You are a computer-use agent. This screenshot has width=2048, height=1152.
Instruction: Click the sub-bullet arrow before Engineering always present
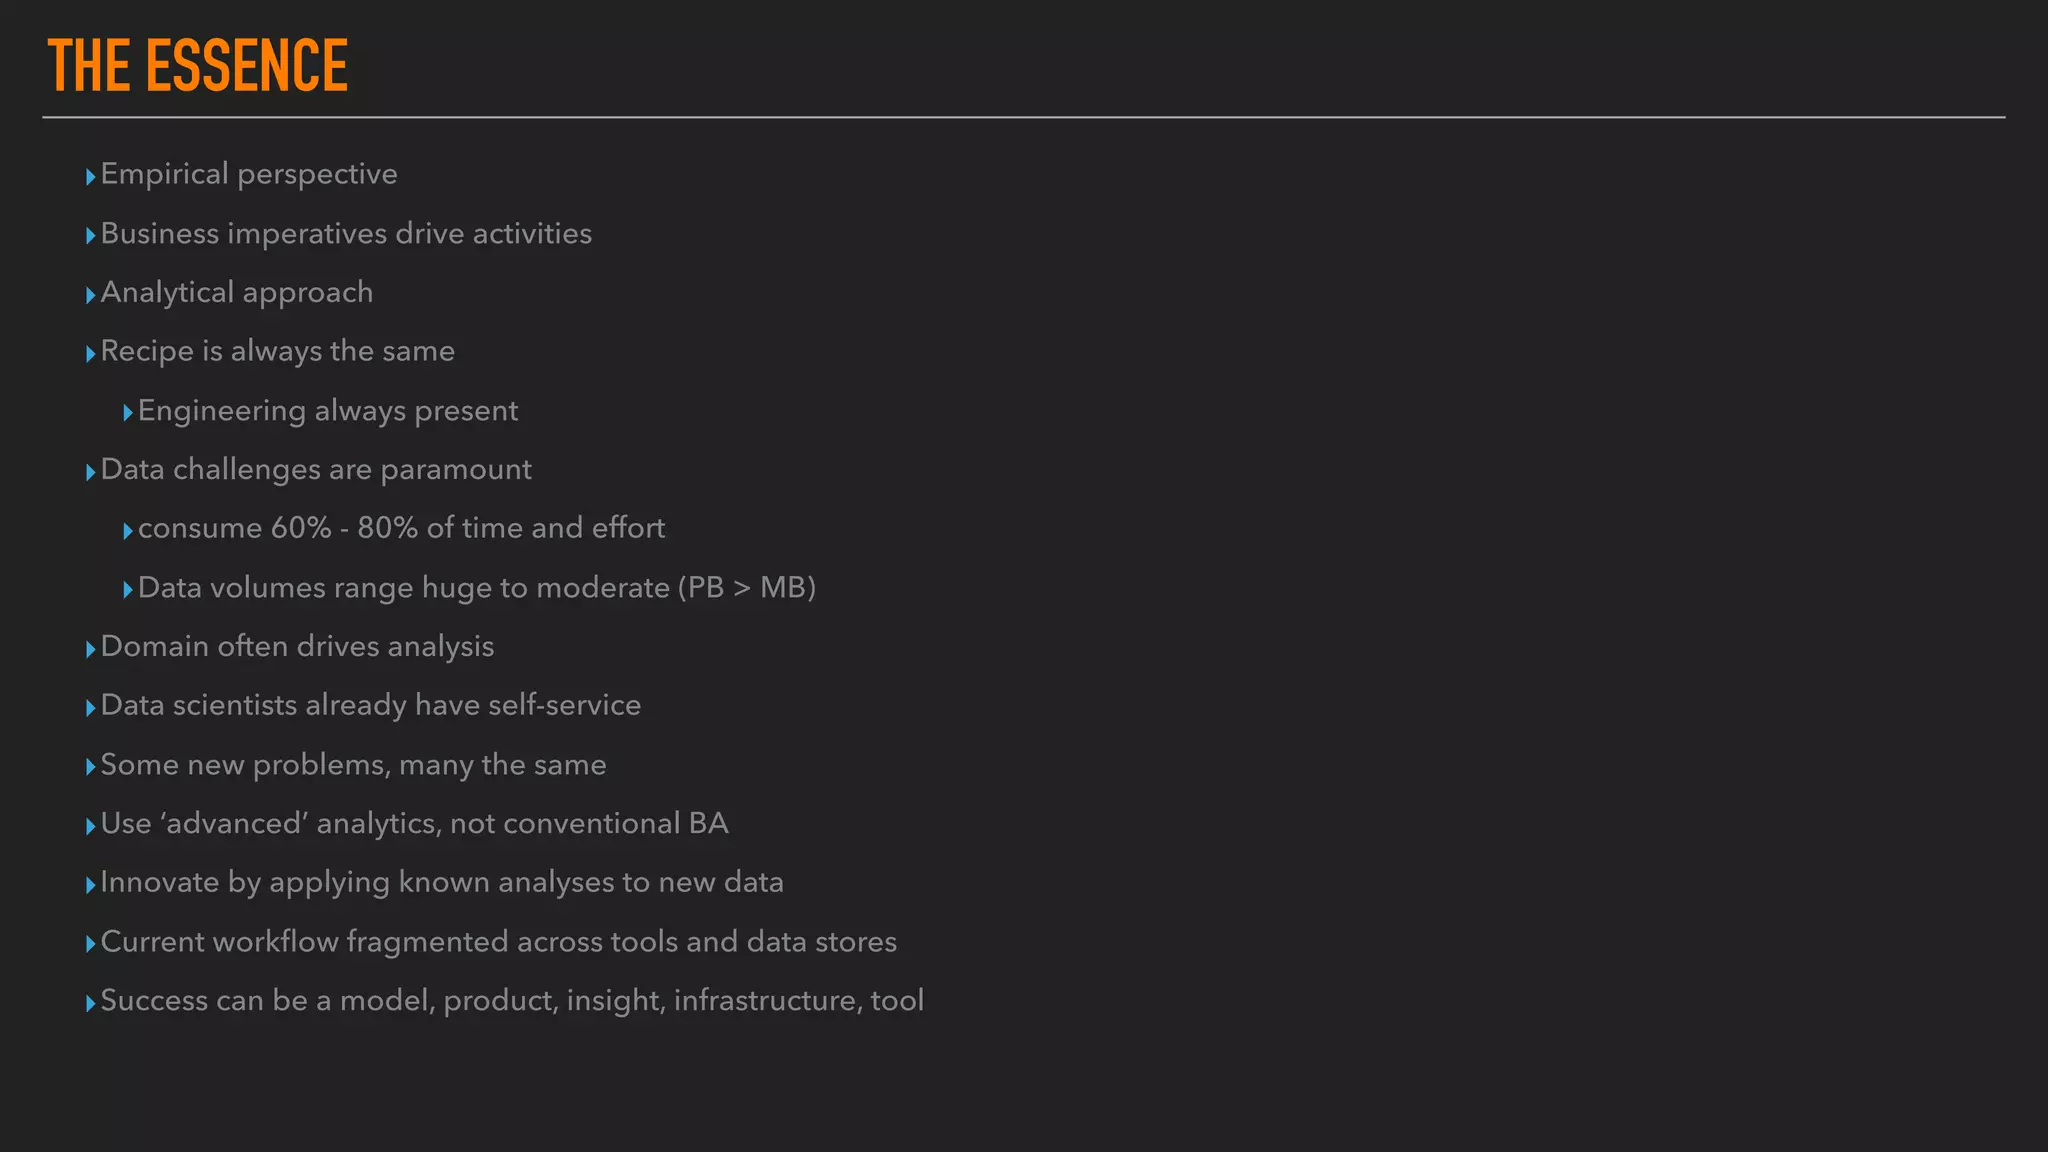(128, 413)
